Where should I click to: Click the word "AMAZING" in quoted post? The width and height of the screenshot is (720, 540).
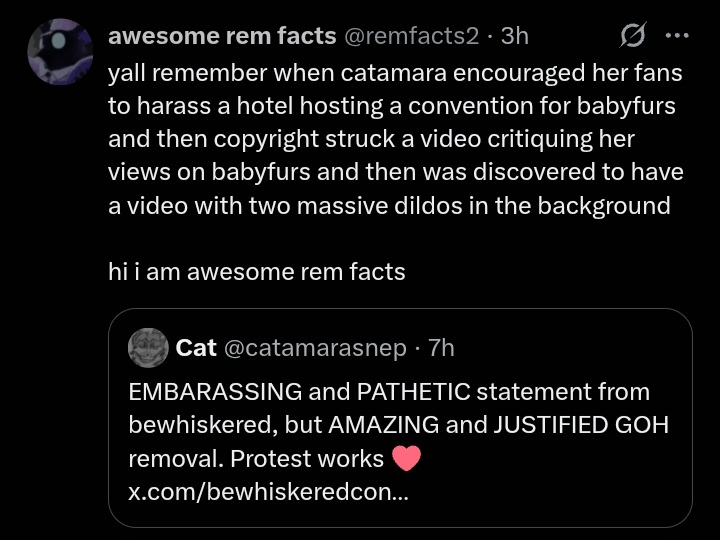(x=383, y=425)
